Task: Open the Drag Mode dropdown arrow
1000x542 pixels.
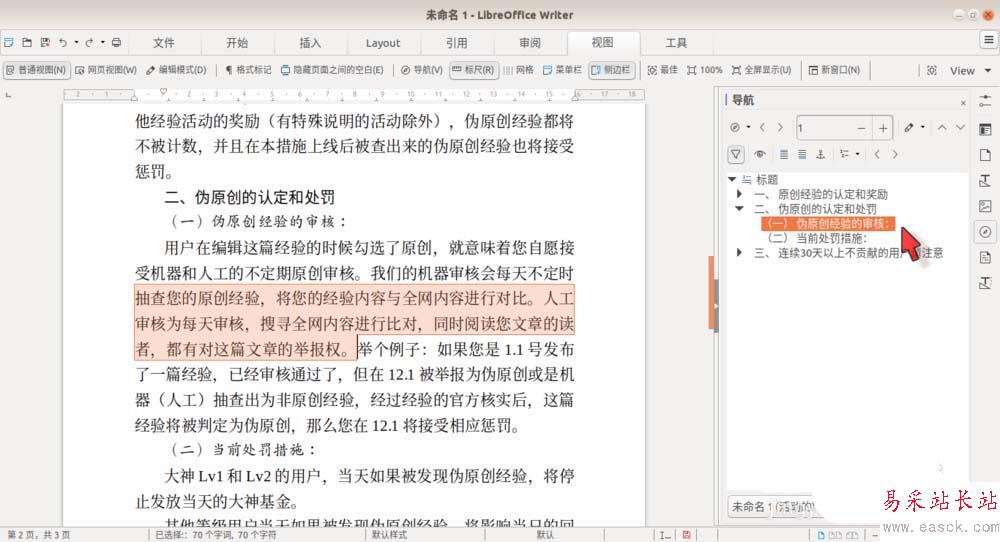Action: tap(922, 128)
